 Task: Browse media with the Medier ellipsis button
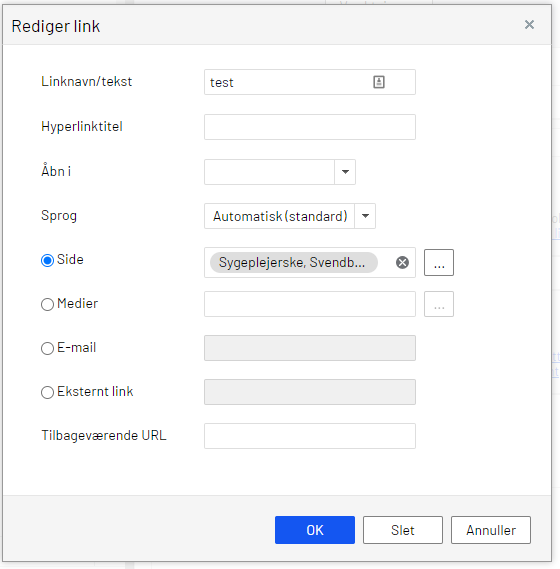click(x=439, y=304)
